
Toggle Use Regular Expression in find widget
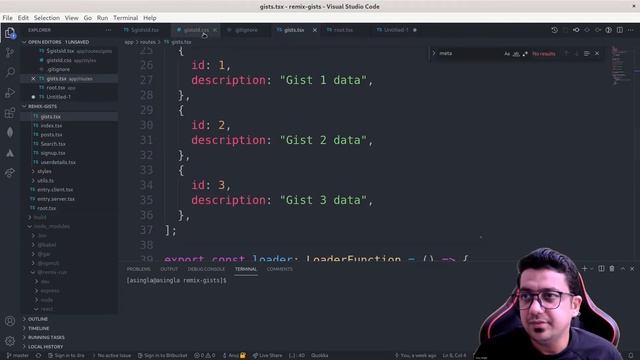click(x=525, y=53)
